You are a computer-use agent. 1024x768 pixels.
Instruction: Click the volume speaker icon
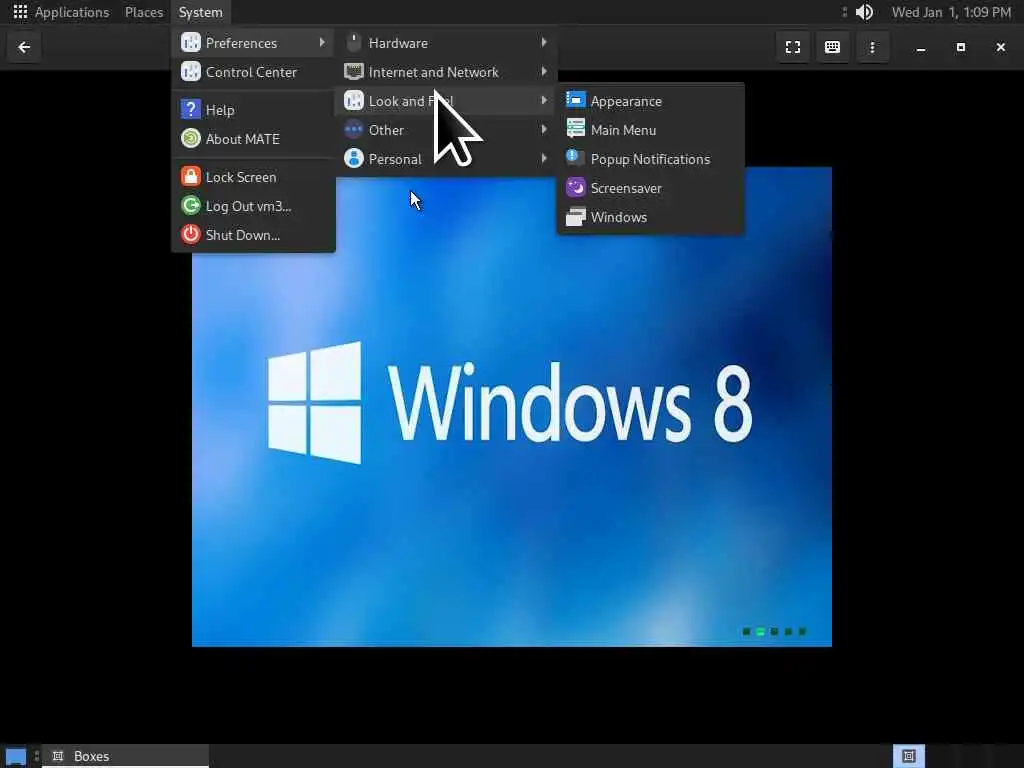(865, 12)
